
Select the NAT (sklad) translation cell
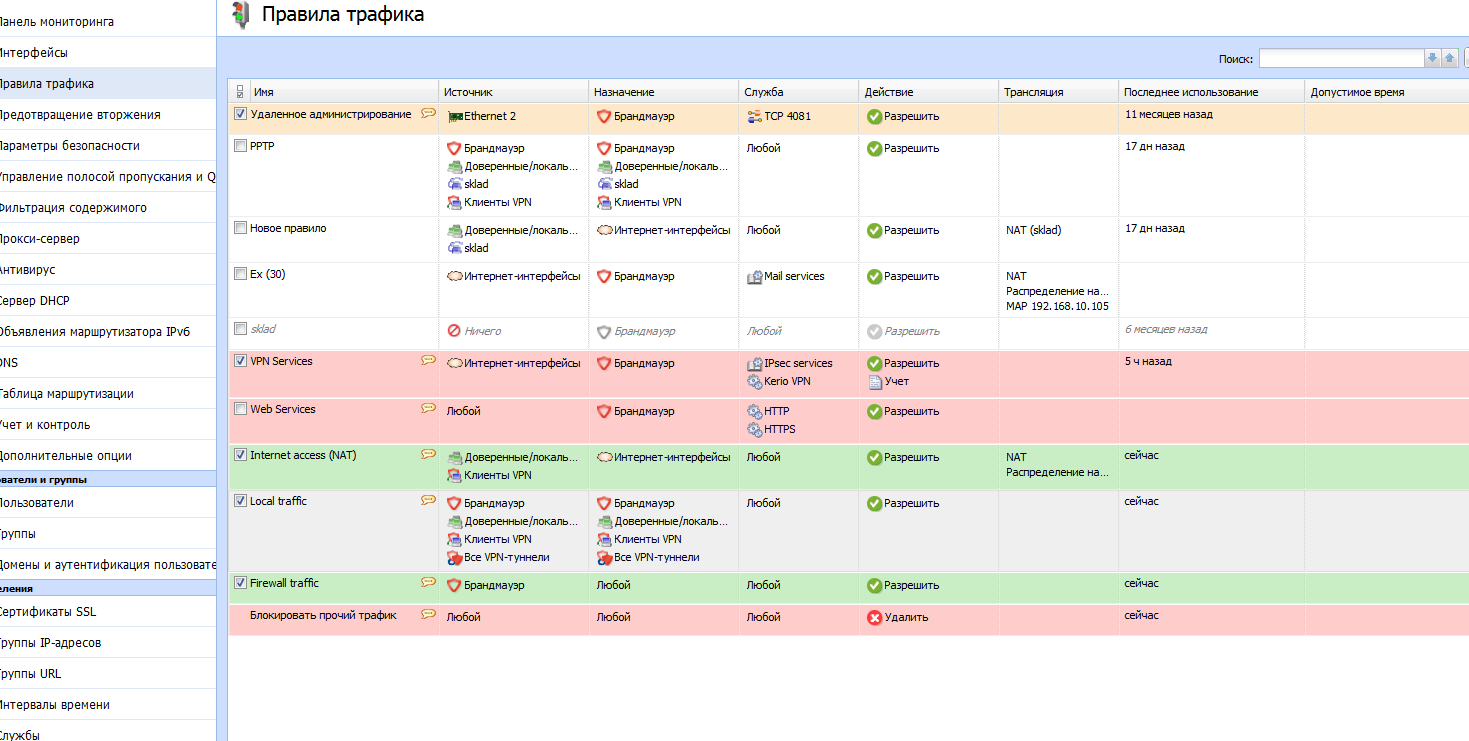pos(1034,230)
